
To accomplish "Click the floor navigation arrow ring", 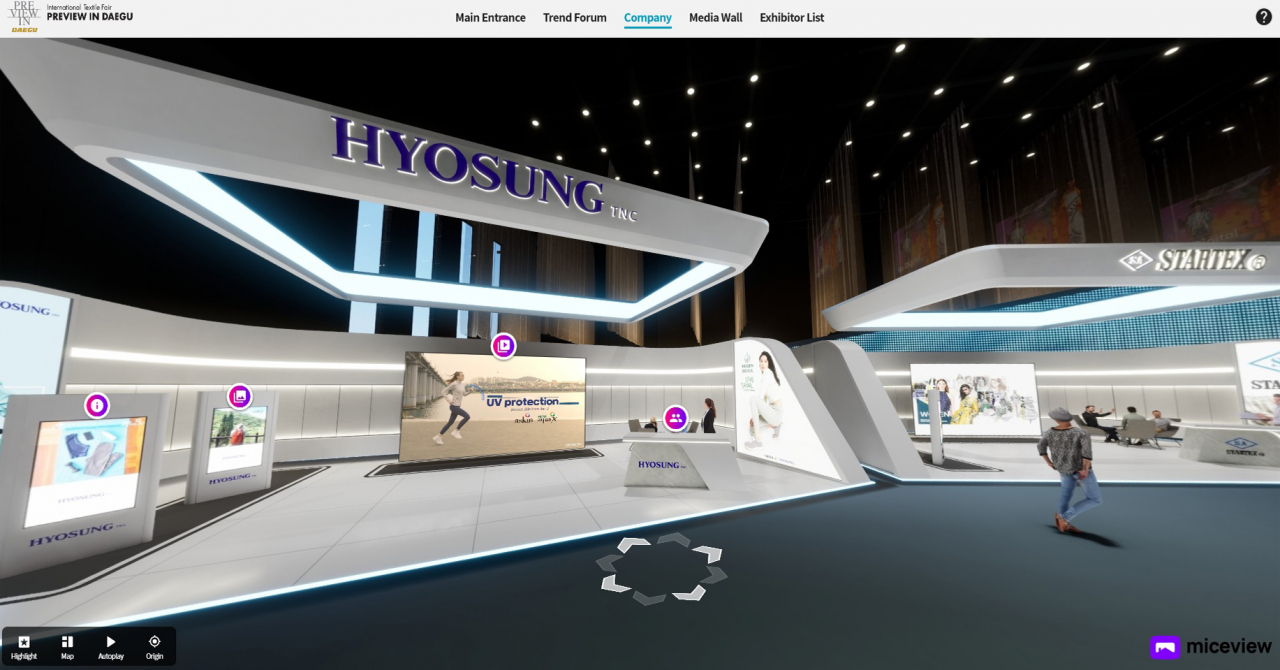I will tap(660, 568).
